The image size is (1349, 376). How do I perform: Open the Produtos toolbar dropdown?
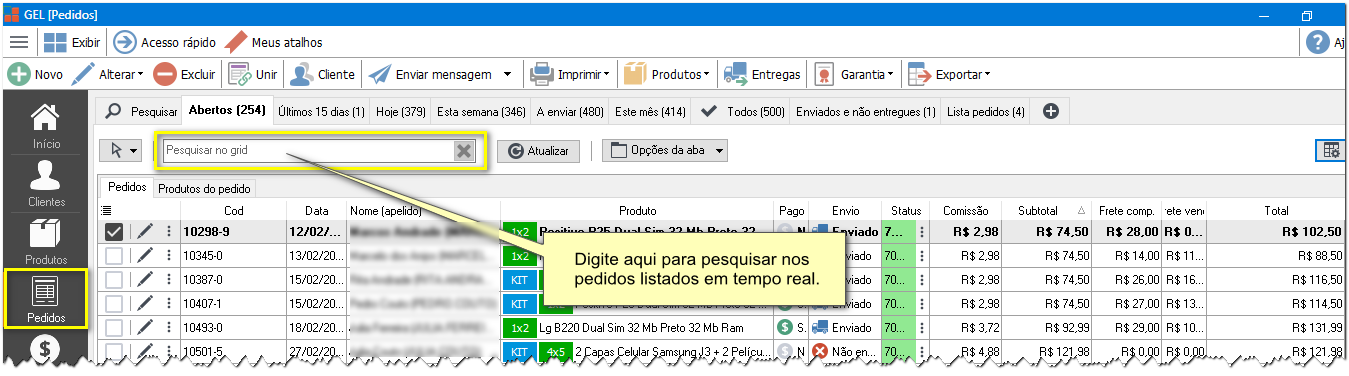point(667,74)
